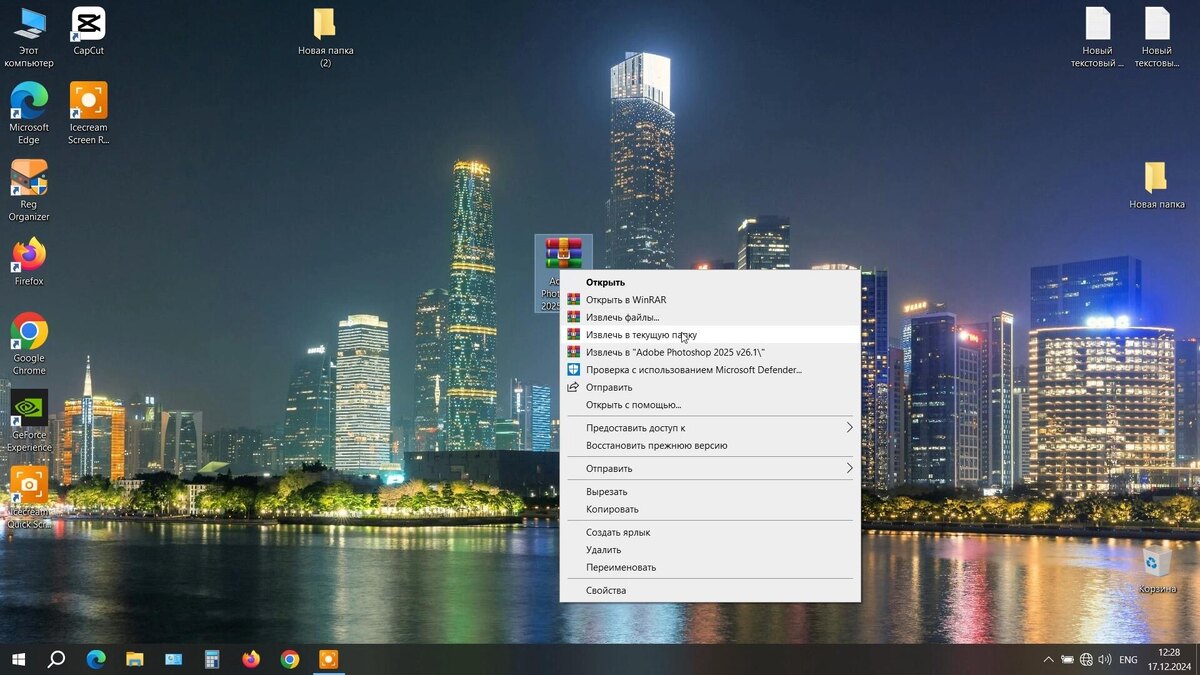Select the 'Этот компьютер' desktop icon
The width and height of the screenshot is (1200, 675).
point(29,37)
